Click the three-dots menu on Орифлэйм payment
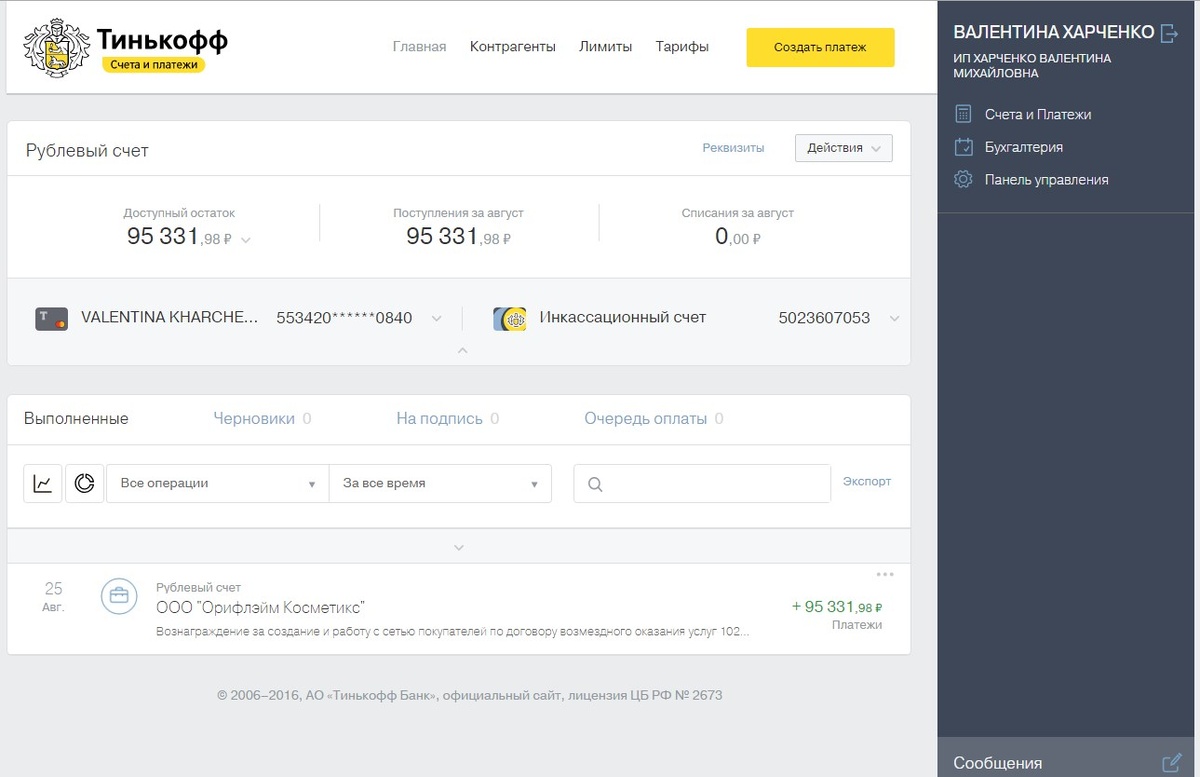This screenshot has width=1200, height=777. (x=885, y=574)
